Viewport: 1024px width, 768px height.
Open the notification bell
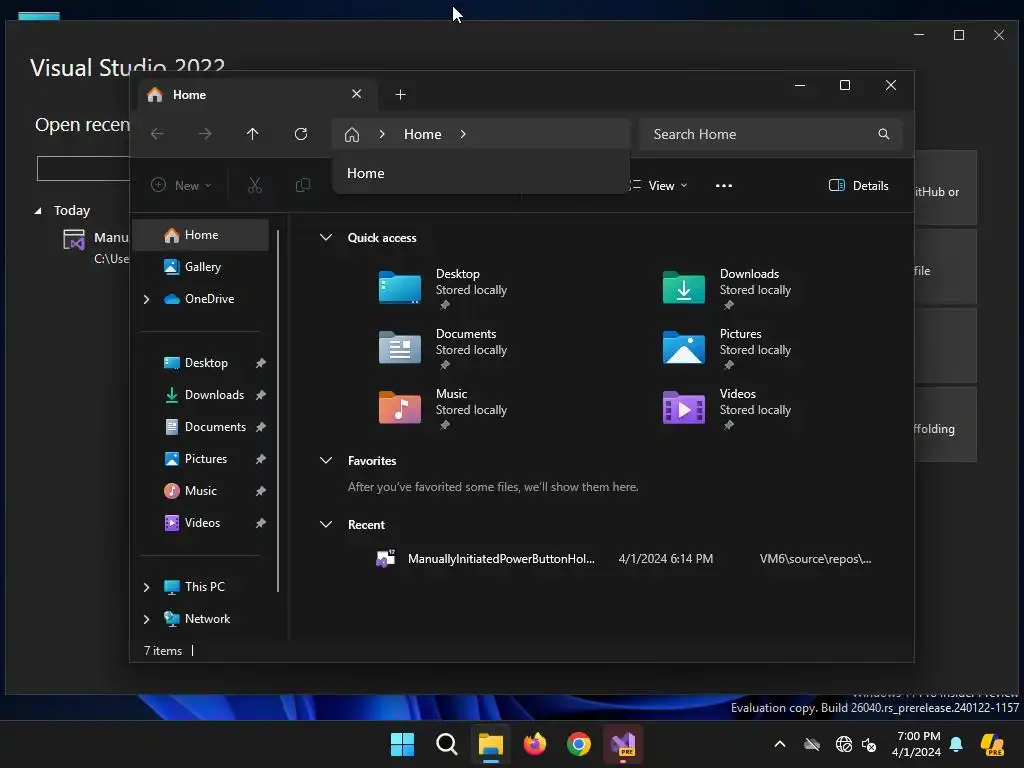[956, 744]
